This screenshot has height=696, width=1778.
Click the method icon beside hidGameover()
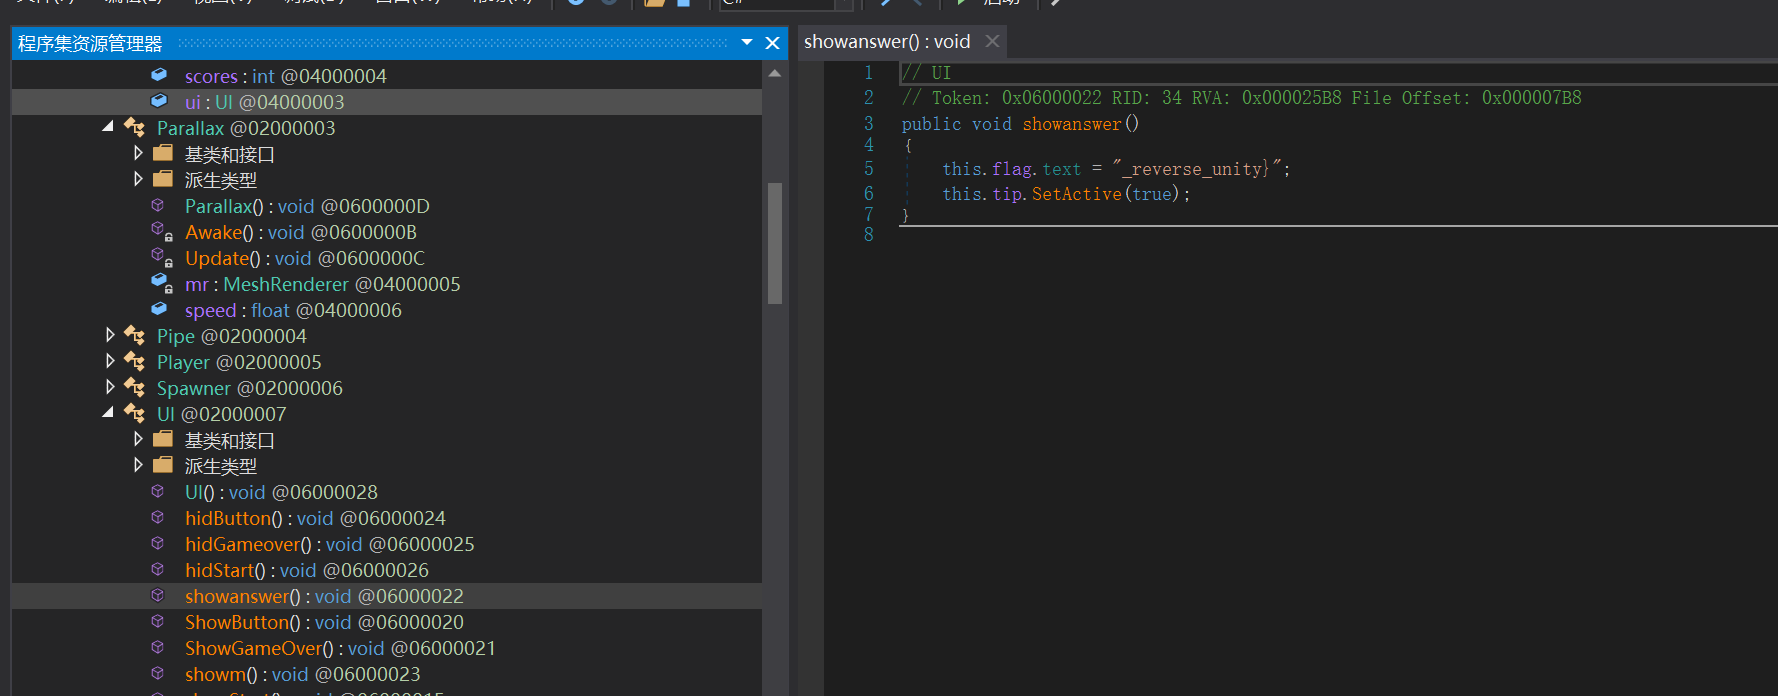pos(158,544)
